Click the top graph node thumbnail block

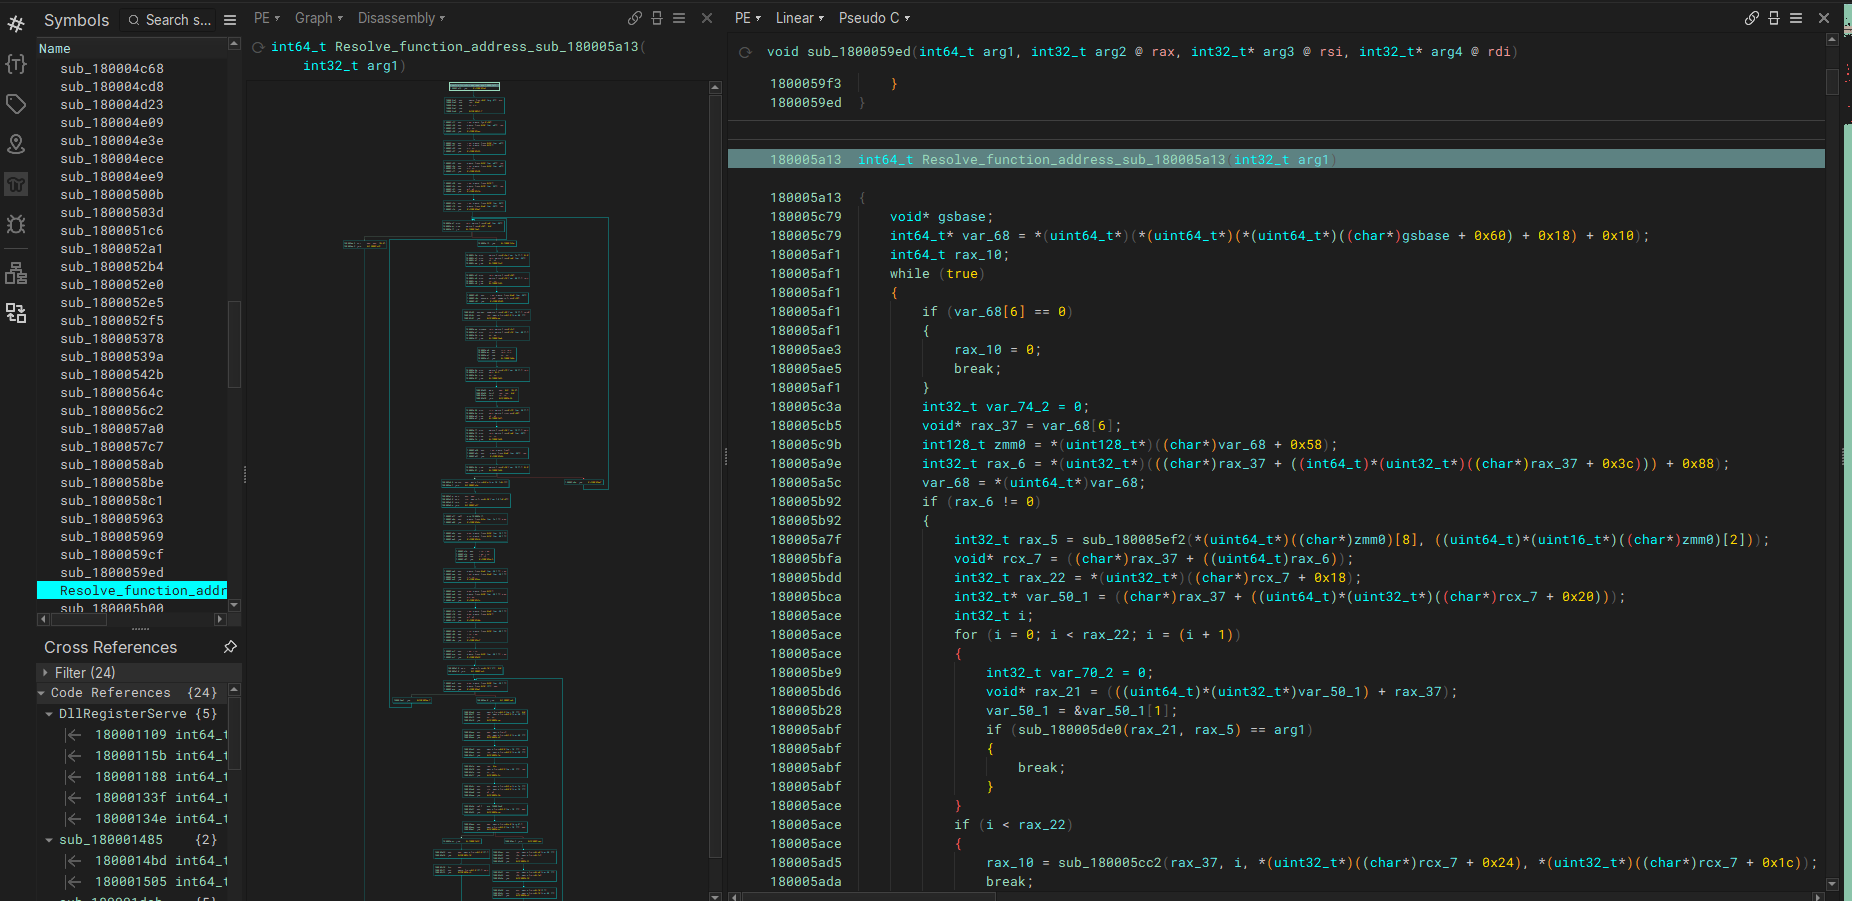pos(474,87)
